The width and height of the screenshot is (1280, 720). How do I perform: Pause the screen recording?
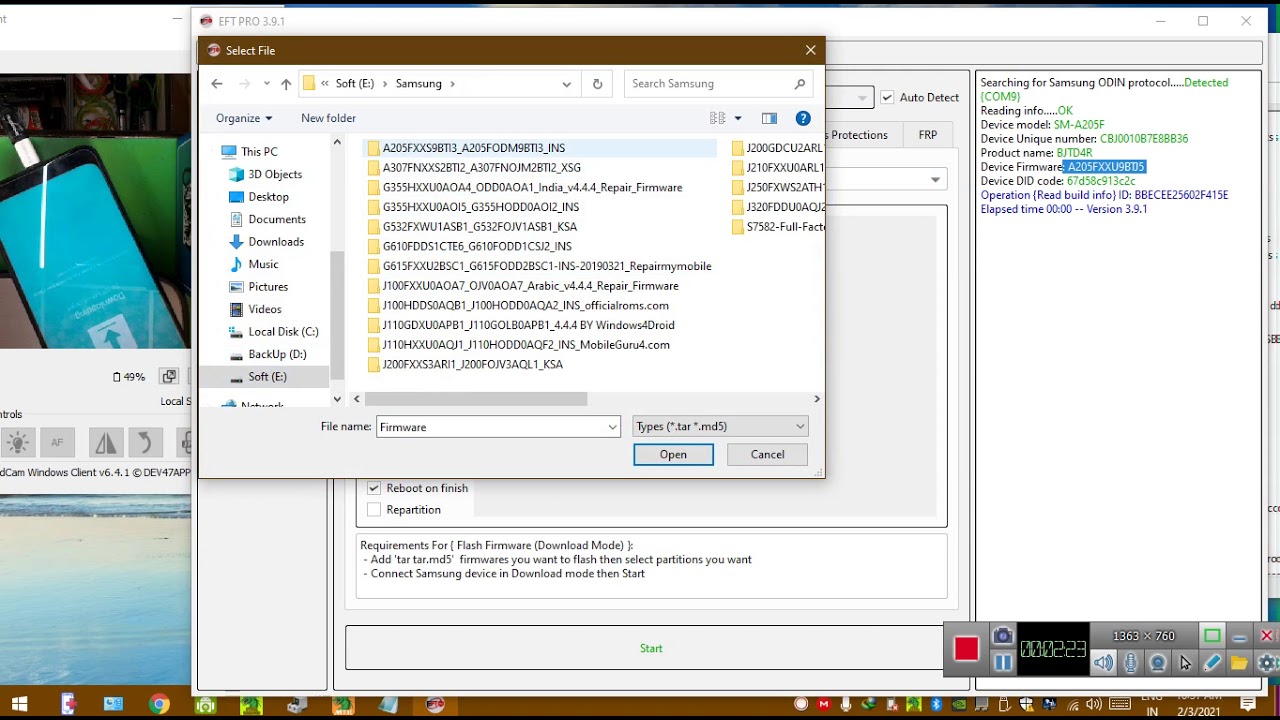[1003, 662]
